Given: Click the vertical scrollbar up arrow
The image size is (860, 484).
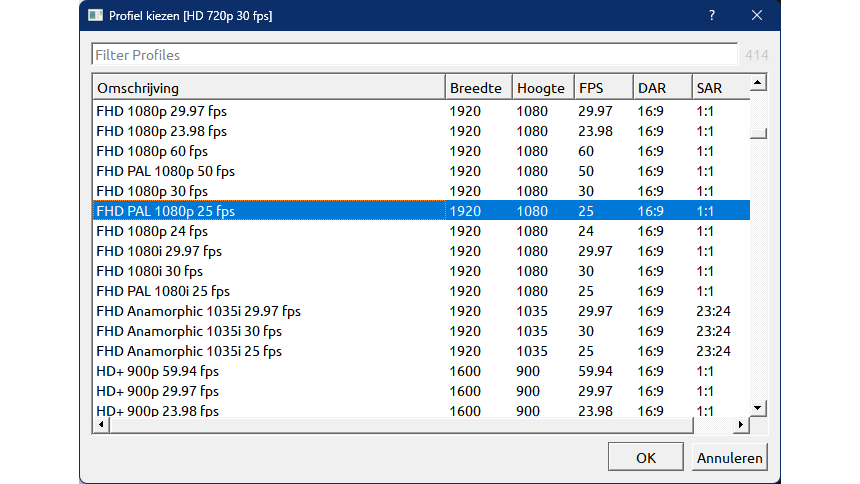Looking at the screenshot, I should (759, 83).
